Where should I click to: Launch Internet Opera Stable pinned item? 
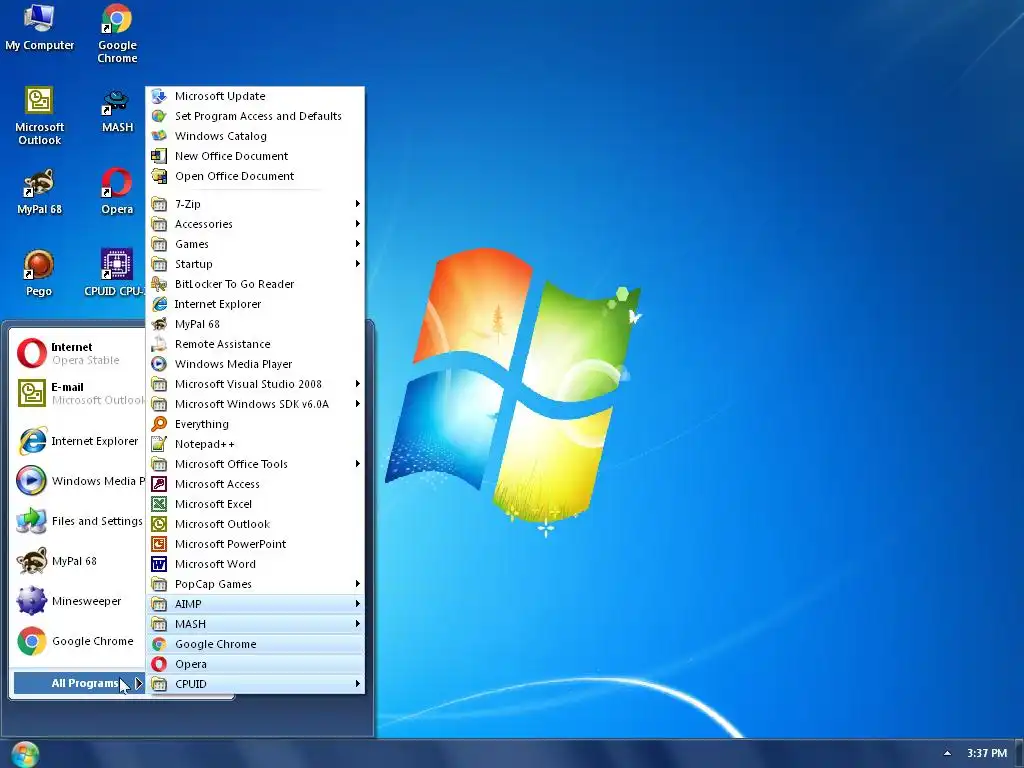[79, 353]
